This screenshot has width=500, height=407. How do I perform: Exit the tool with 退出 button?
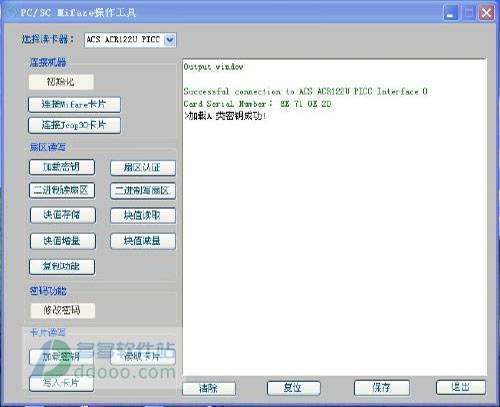click(x=461, y=387)
